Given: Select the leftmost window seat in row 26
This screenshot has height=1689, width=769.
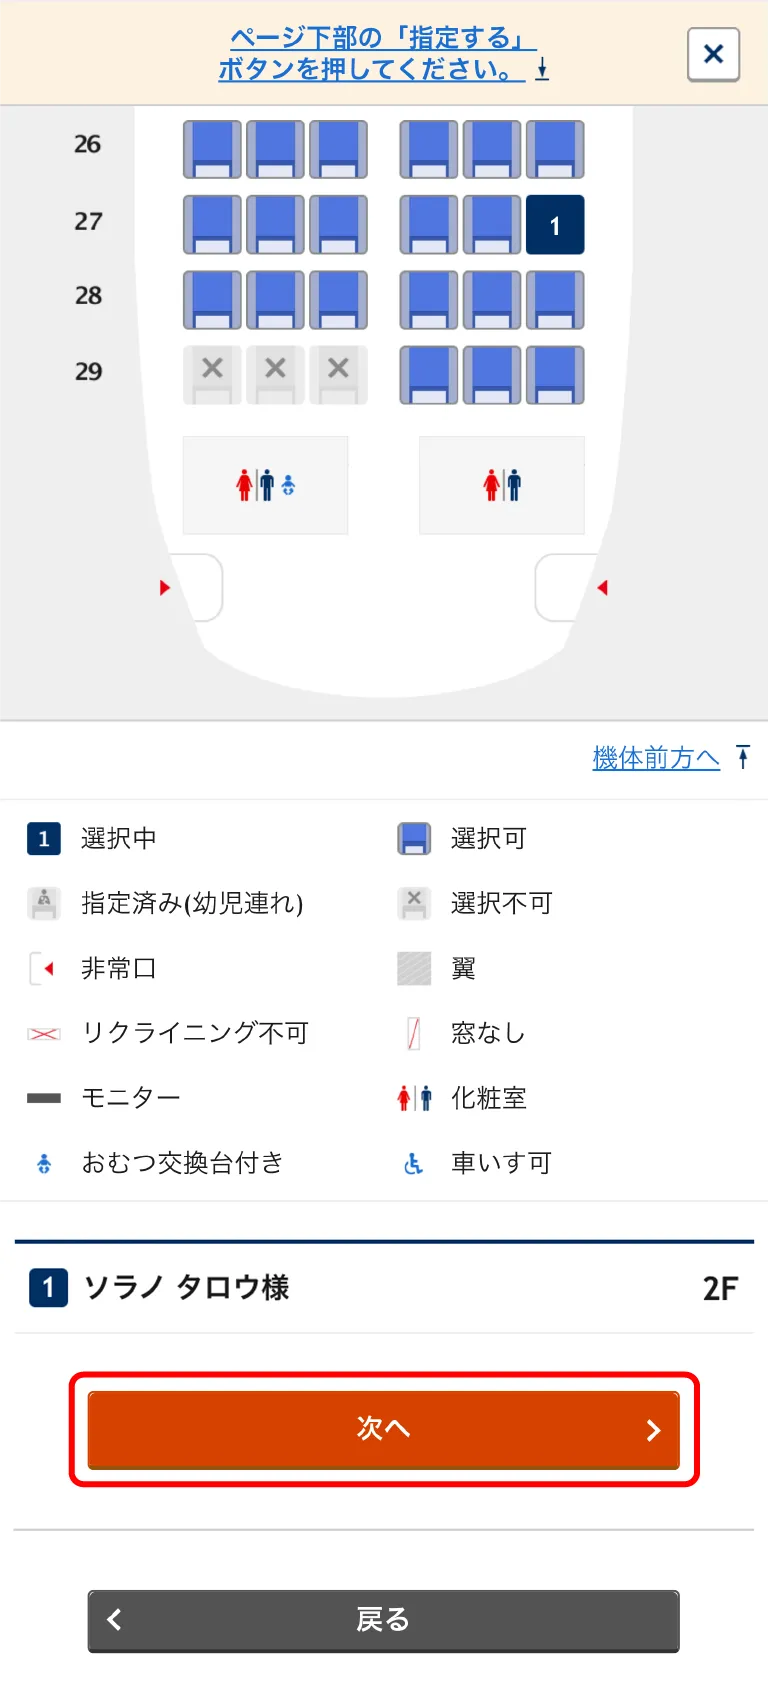Looking at the screenshot, I should 211,148.
